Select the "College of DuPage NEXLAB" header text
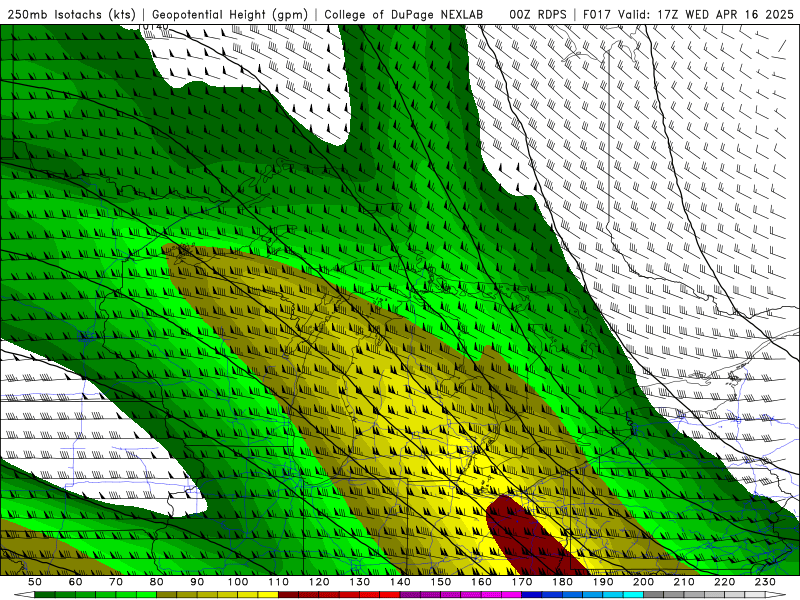 pos(403,14)
